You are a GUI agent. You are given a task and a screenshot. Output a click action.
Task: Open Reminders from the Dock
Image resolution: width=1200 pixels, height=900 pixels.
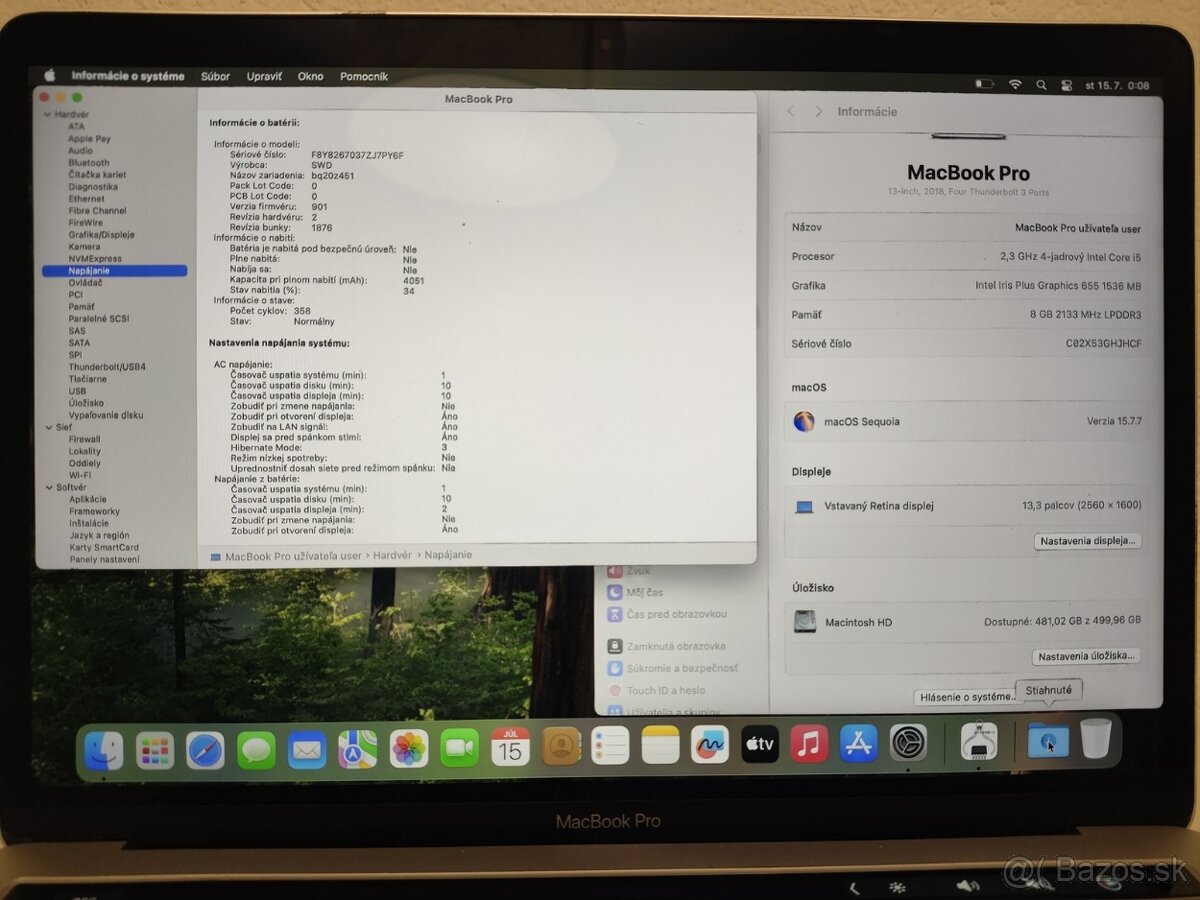[610, 745]
